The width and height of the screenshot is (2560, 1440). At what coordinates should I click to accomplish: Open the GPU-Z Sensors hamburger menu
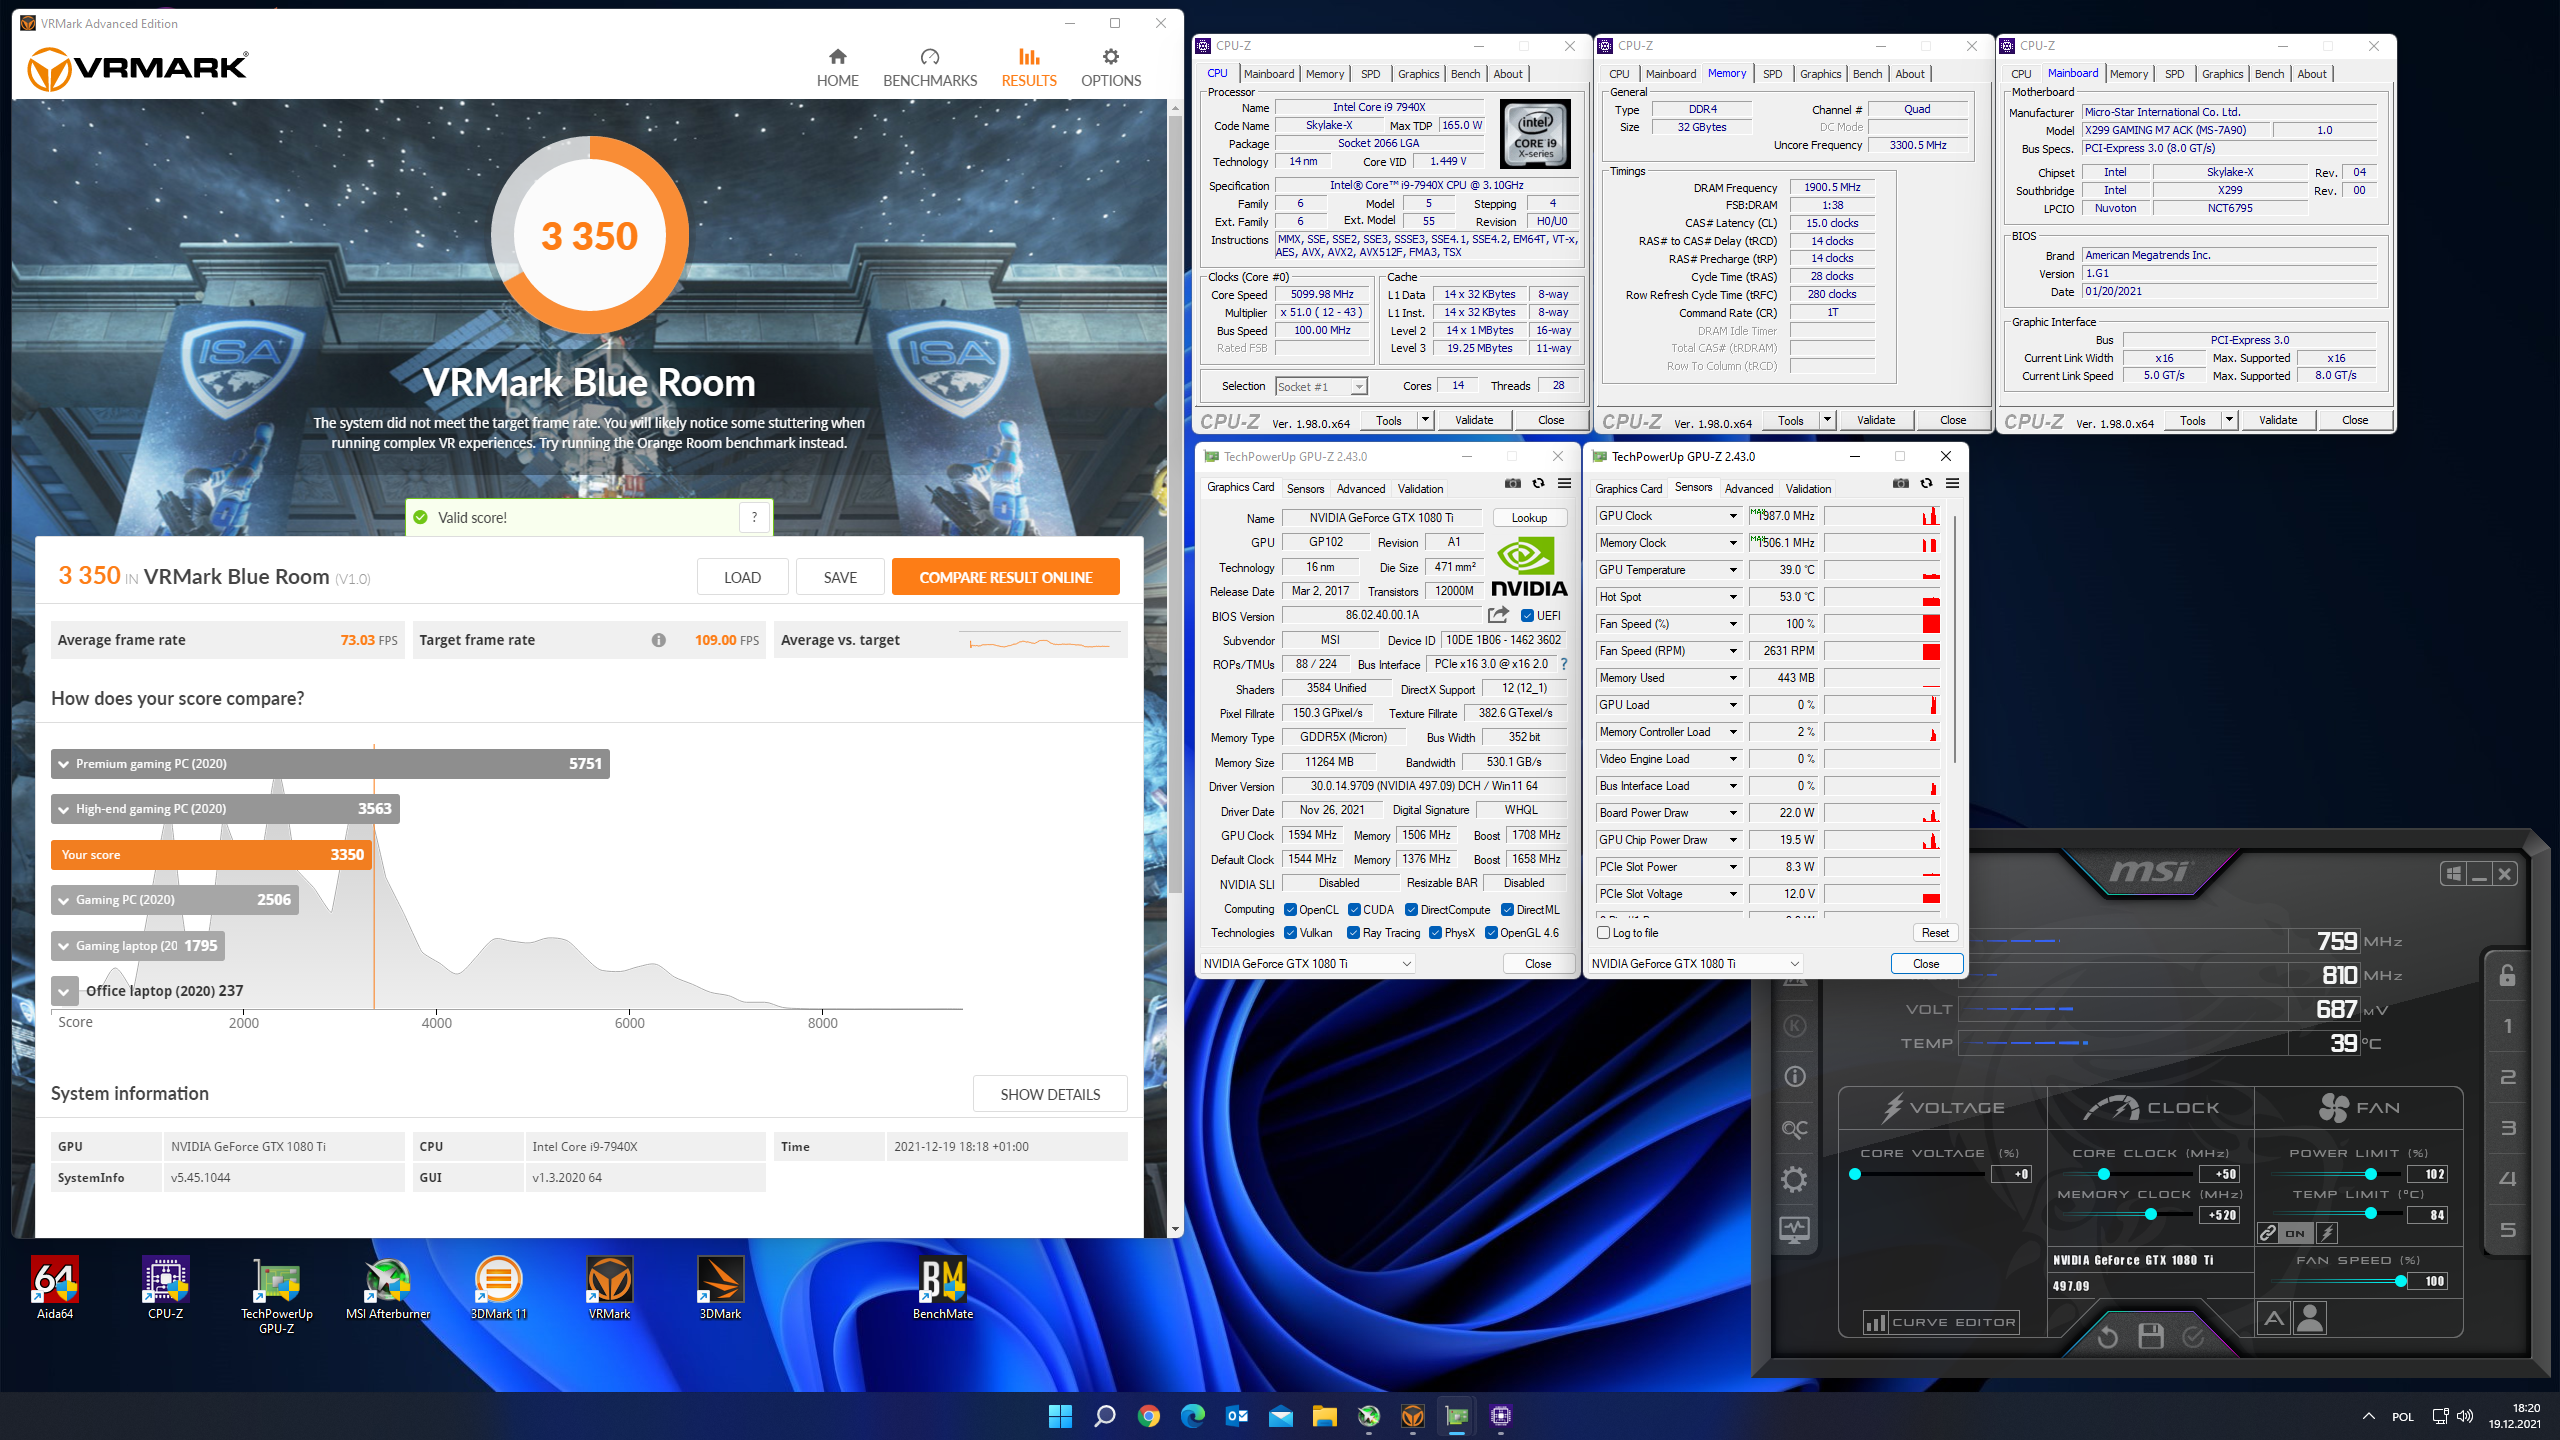(1952, 483)
